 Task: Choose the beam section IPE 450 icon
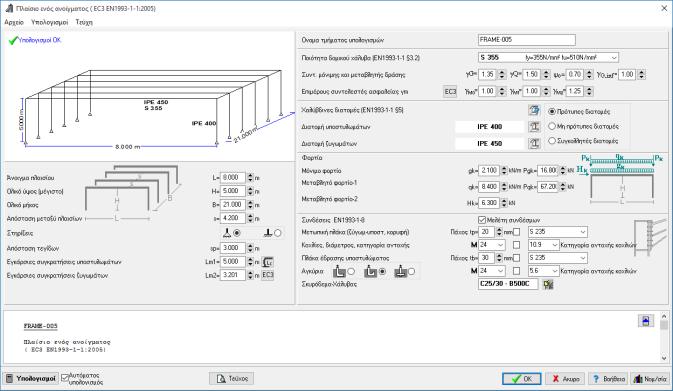point(534,143)
